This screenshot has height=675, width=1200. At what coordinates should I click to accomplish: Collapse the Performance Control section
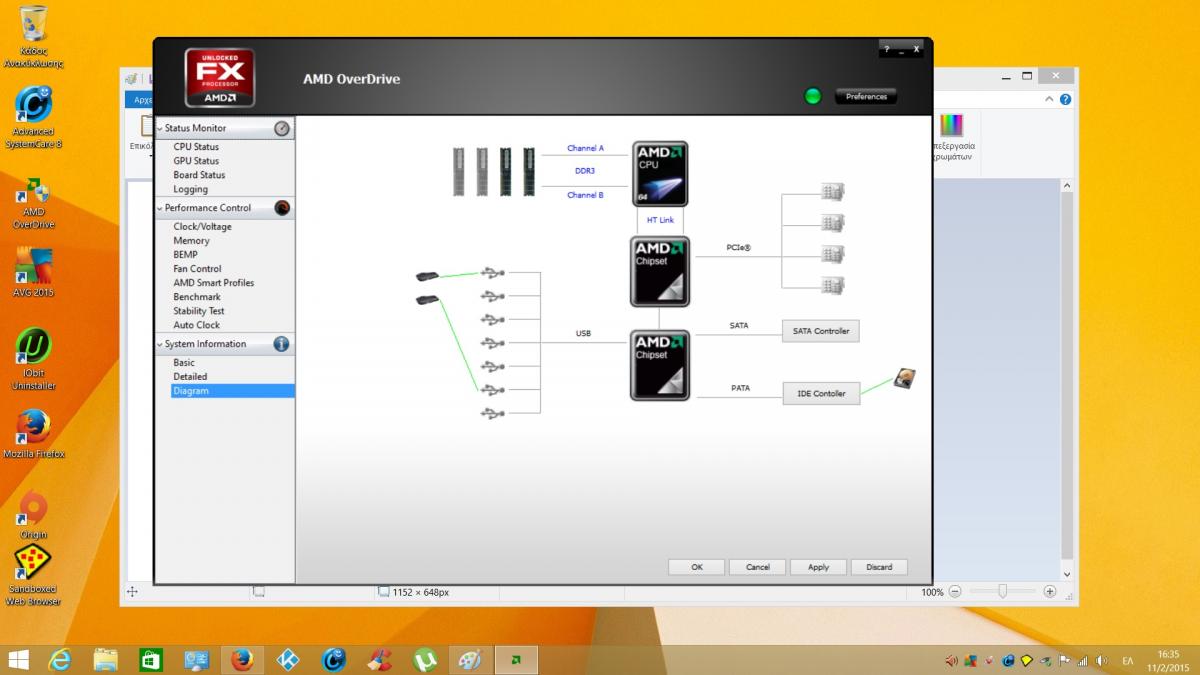(x=159, y=208)
